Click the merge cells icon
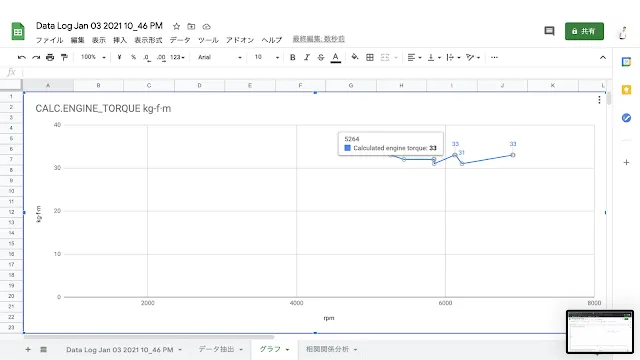The height and width of the screenshot is (360, 640). 385,58
